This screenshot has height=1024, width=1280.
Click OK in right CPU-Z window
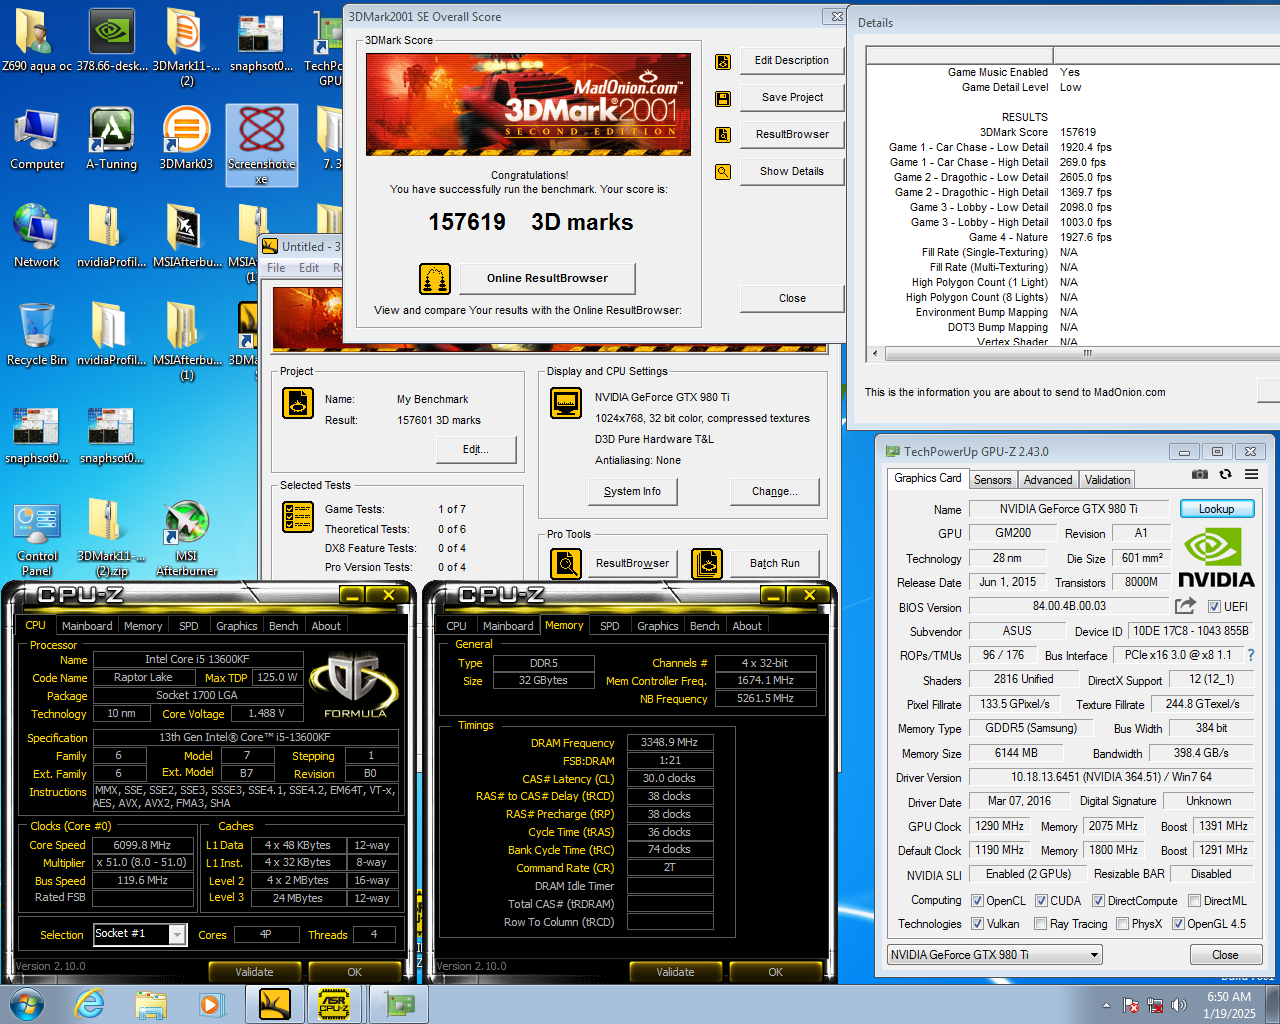(x=775, y=972)
